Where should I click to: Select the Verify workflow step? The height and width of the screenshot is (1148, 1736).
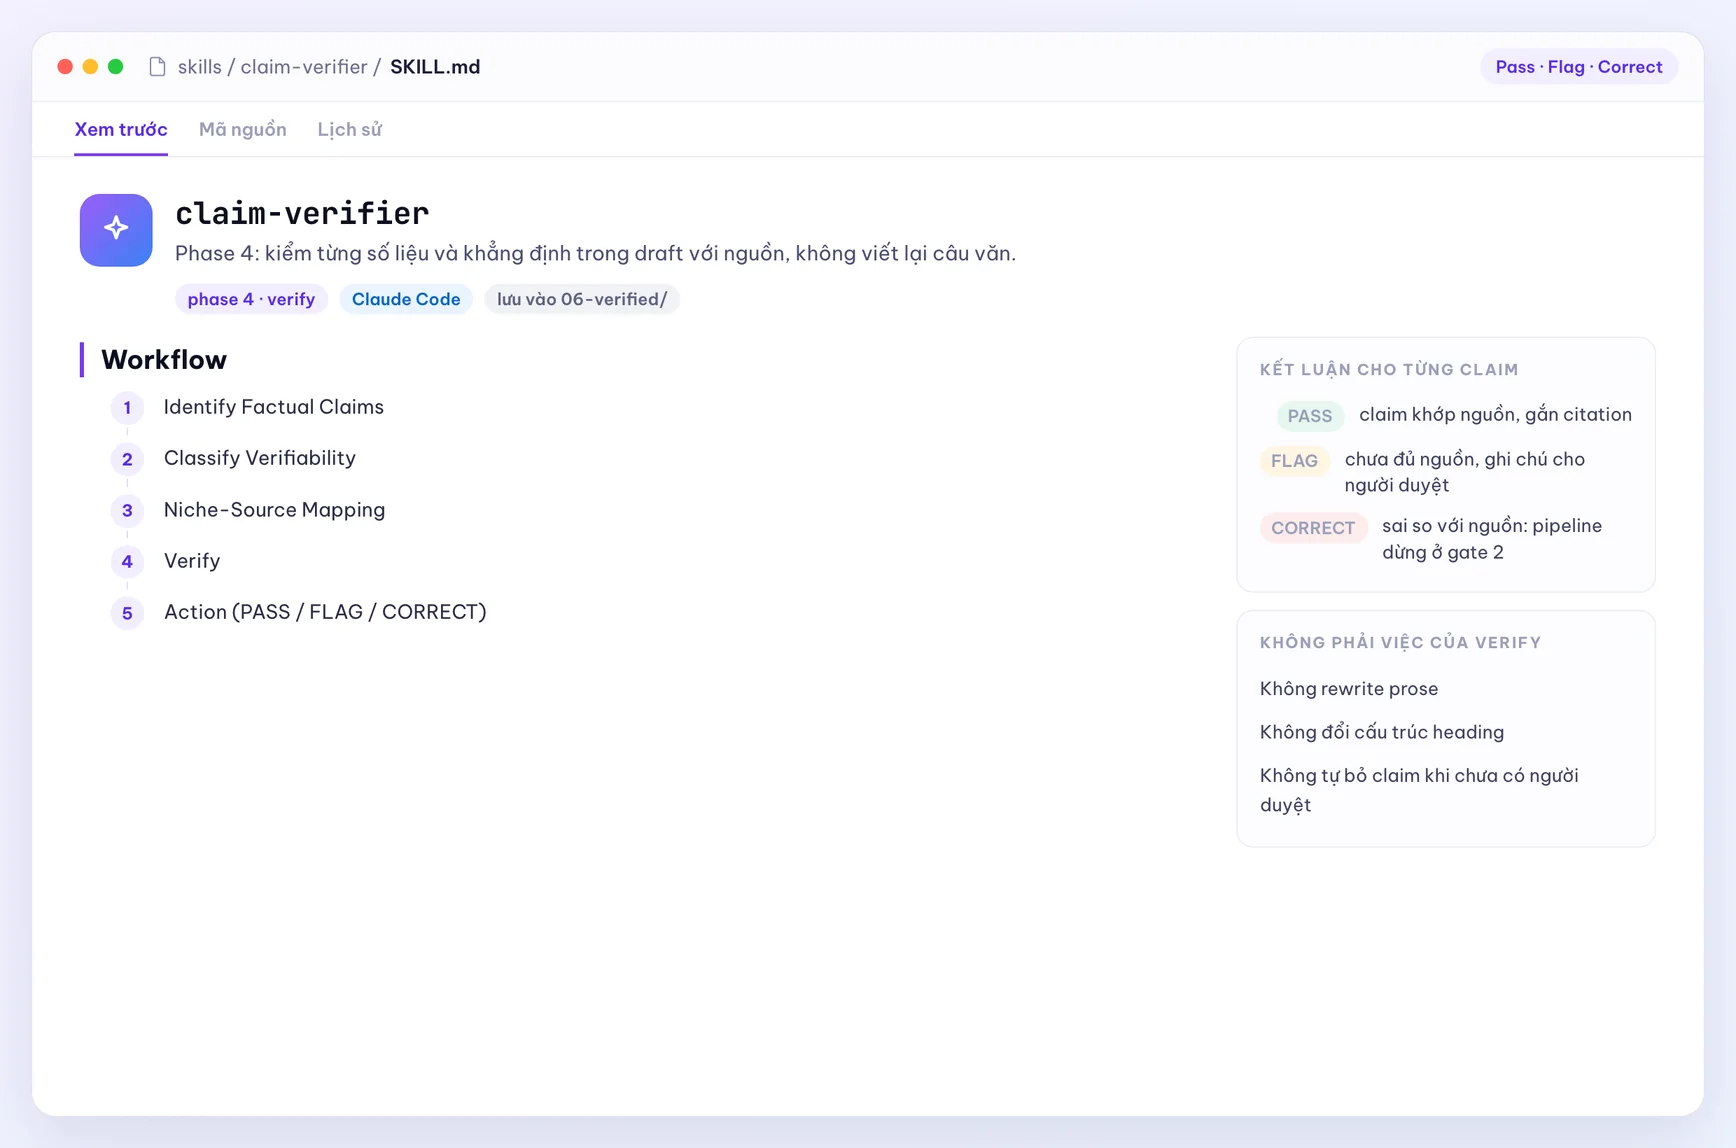(192, 561)
